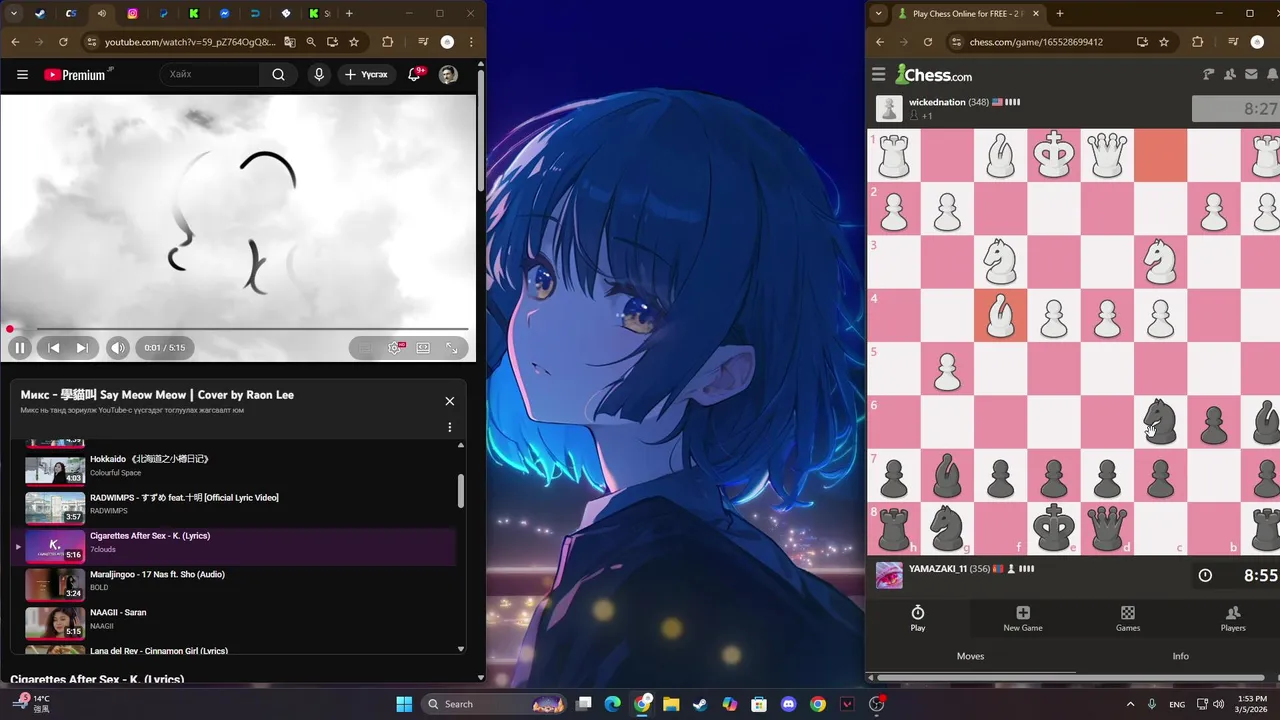The height and width of the screenshot is (720, 1280).
Task: Reload the YouTube page
Action: point(63,42)
